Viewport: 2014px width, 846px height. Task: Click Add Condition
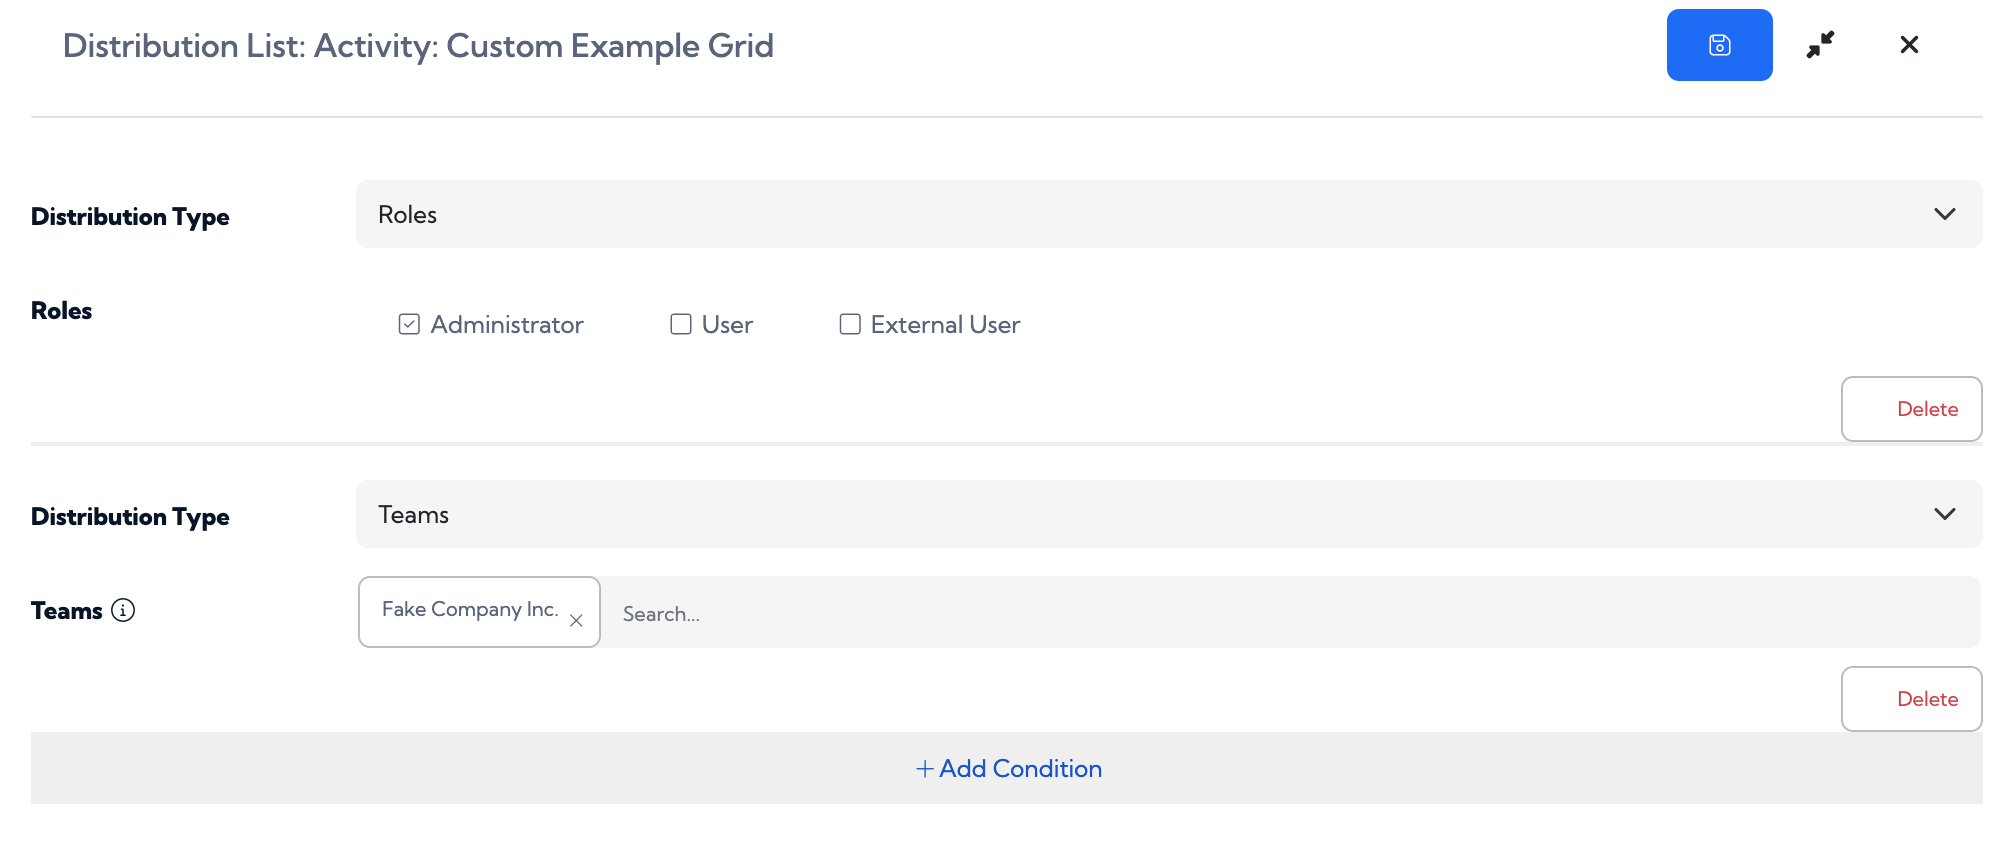point(1008,768)
